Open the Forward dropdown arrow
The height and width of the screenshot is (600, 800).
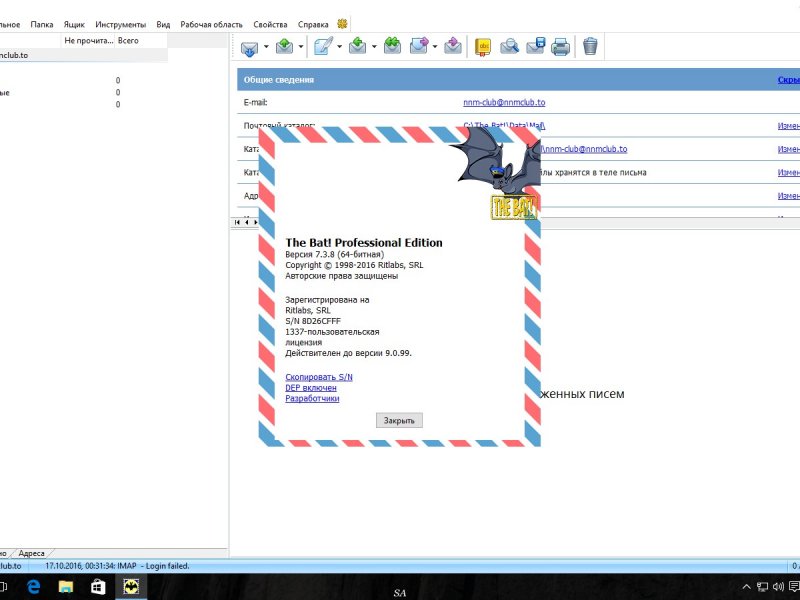(435, 47)
